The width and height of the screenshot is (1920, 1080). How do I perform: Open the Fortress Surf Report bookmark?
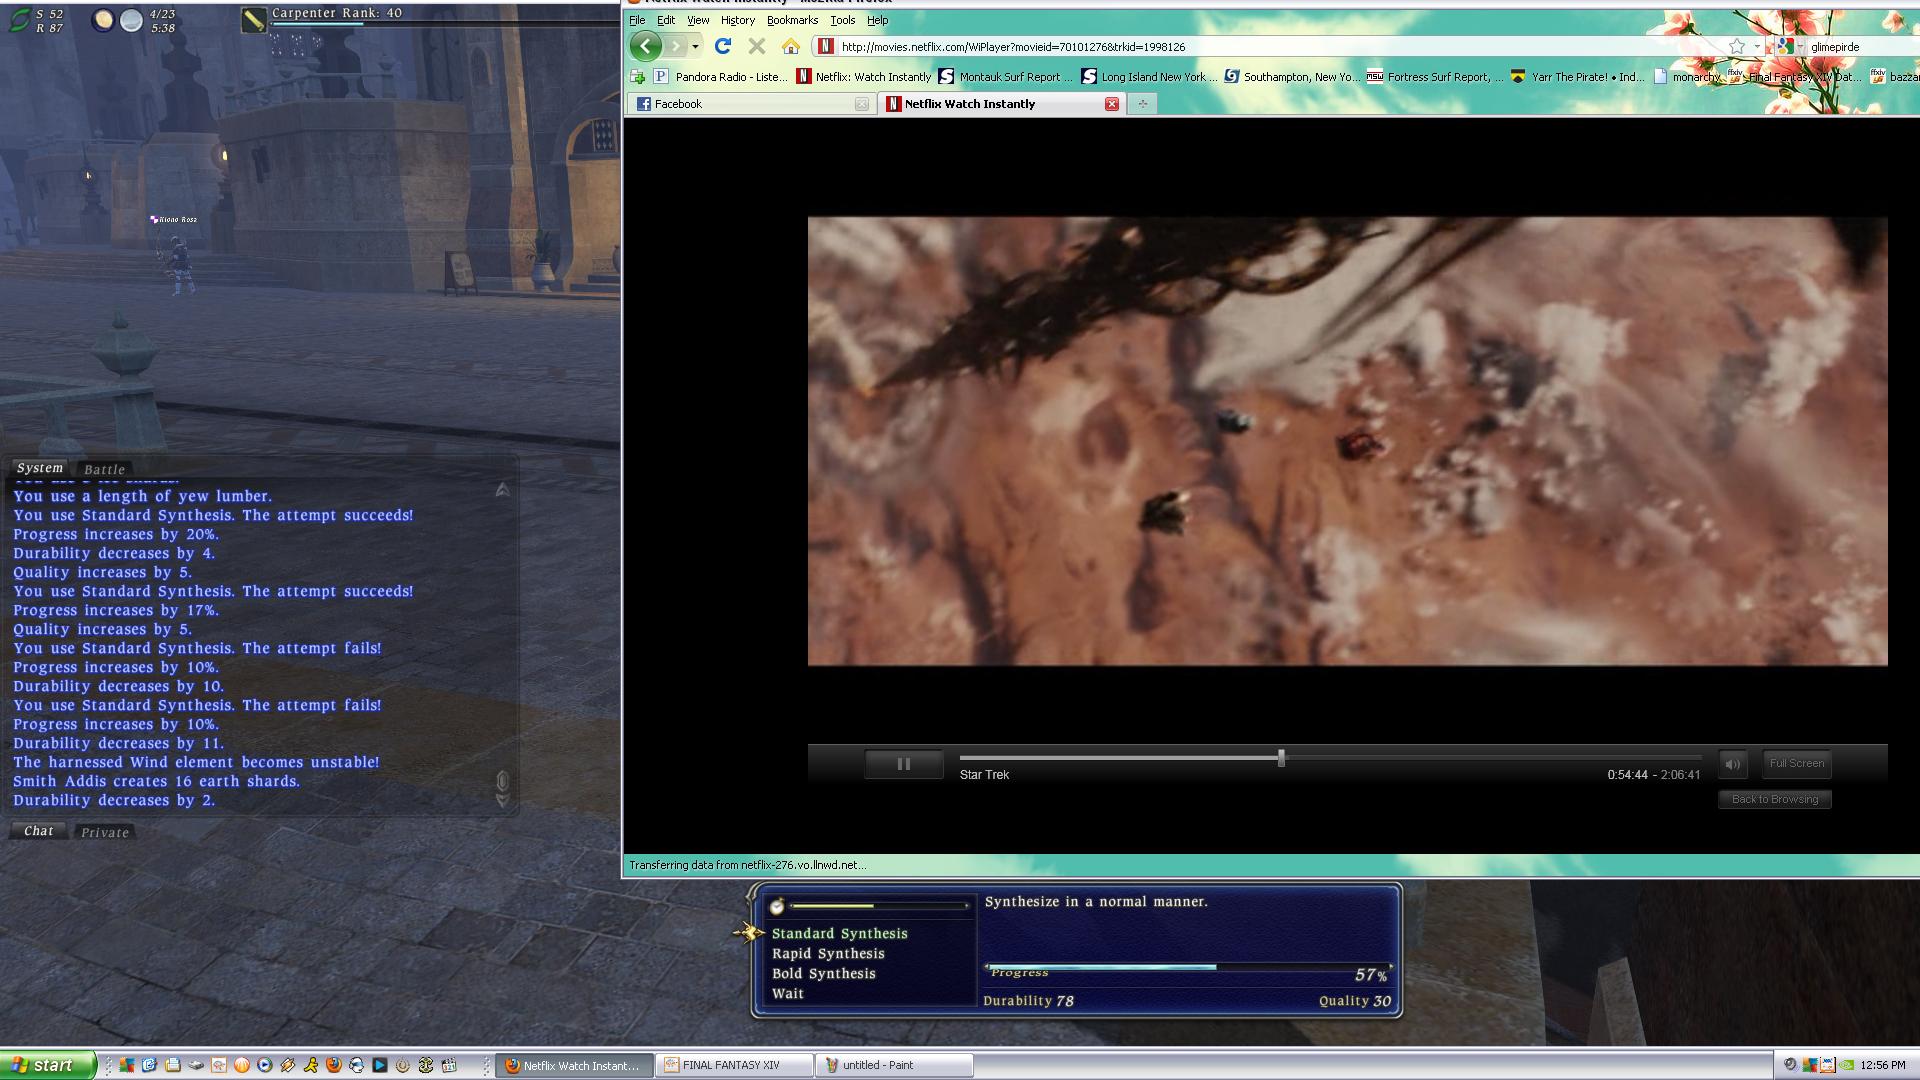point(1436,76)
